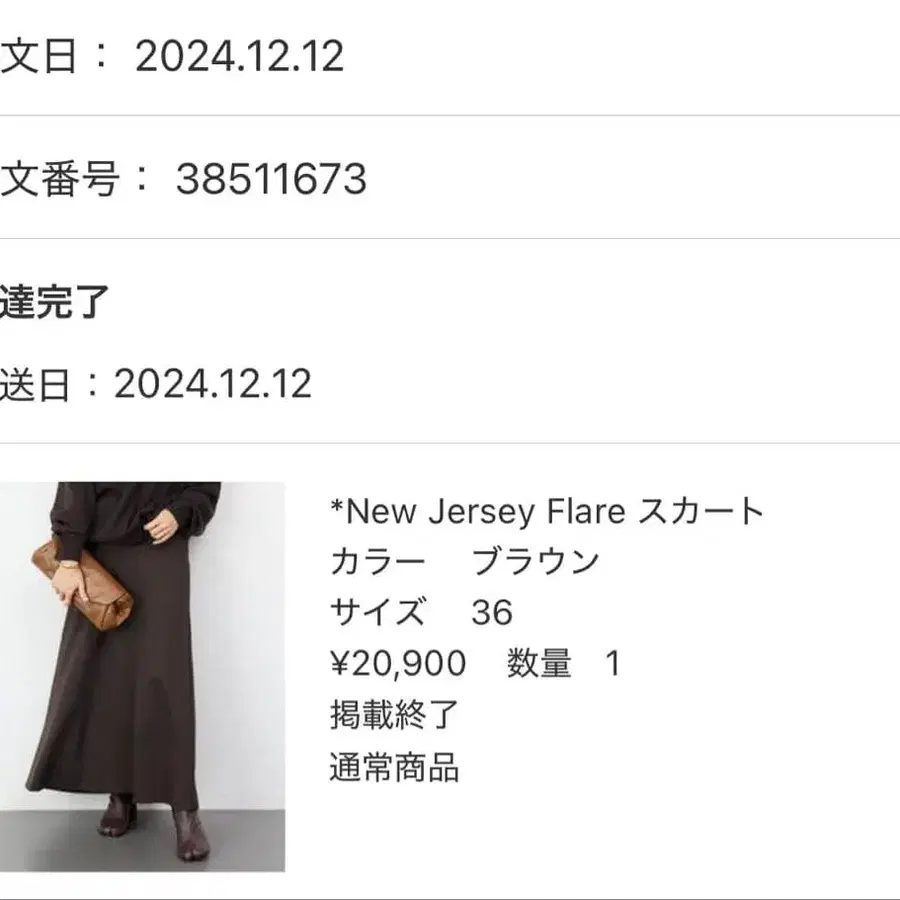Click the 掲載終了 listing ended label
This screenshot has height=900, width=900.
[394, 715]
